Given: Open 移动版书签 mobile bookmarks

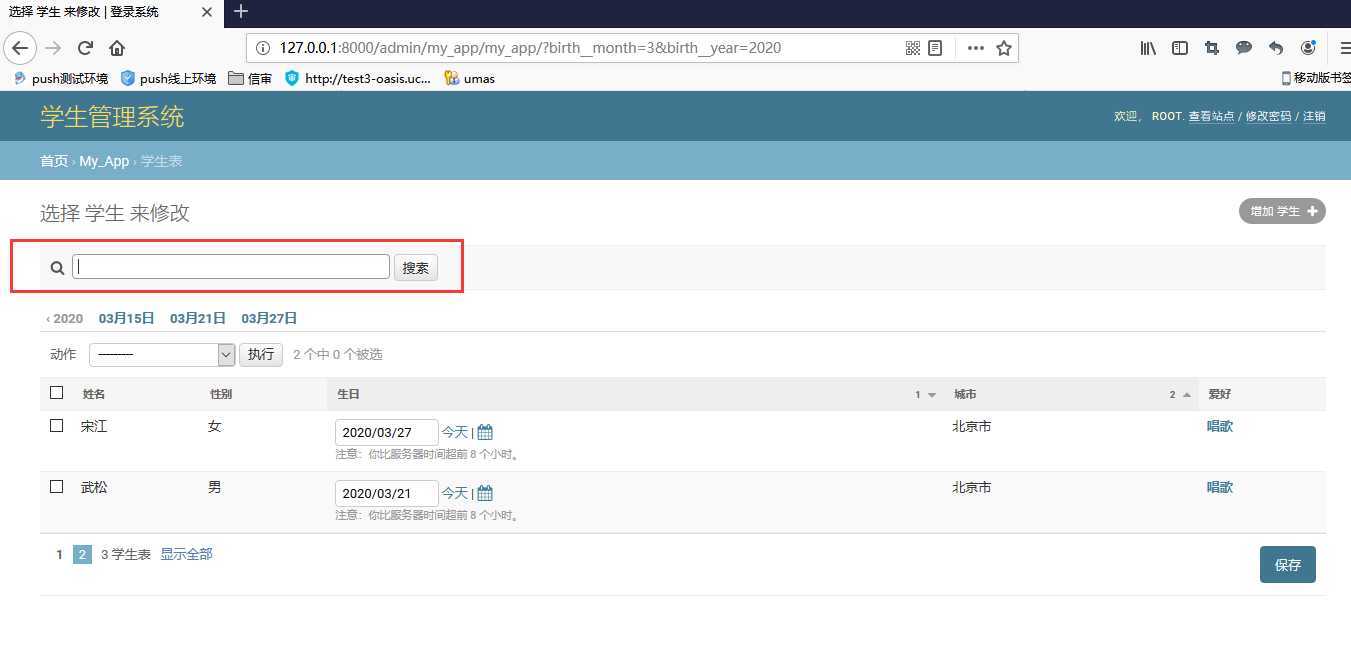Looking at the screenshot, I should pyautogui.click(x=1315, y=78).
